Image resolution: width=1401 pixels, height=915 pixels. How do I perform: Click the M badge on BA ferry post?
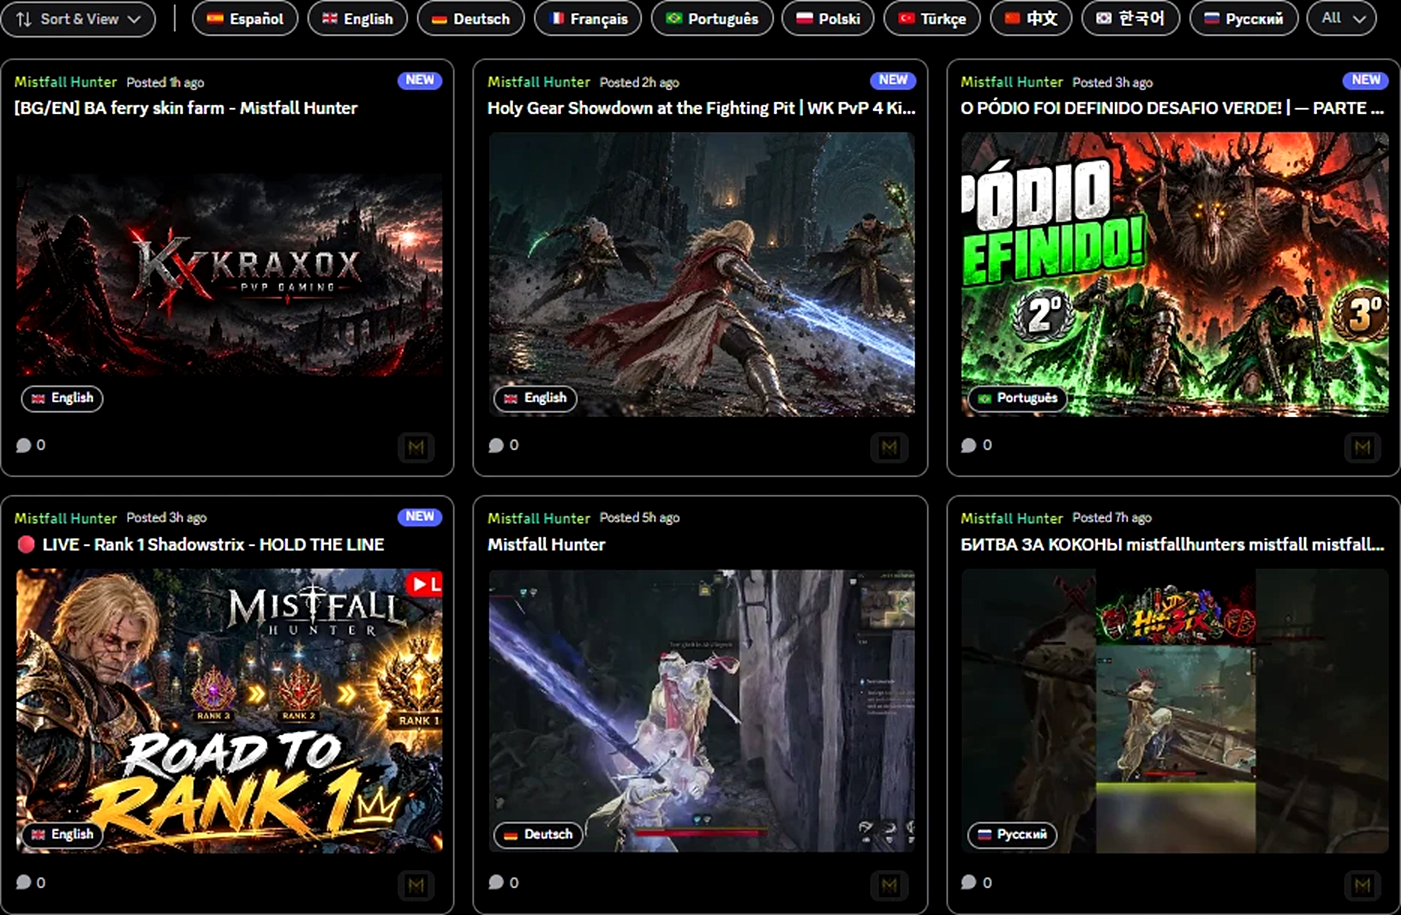click(416, 448)
